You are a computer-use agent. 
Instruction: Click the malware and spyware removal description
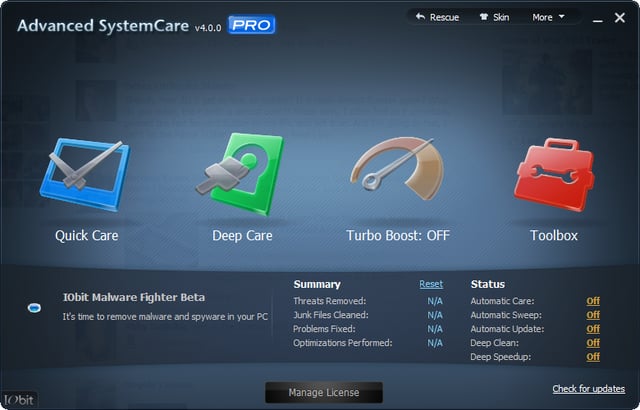point(165,317)
